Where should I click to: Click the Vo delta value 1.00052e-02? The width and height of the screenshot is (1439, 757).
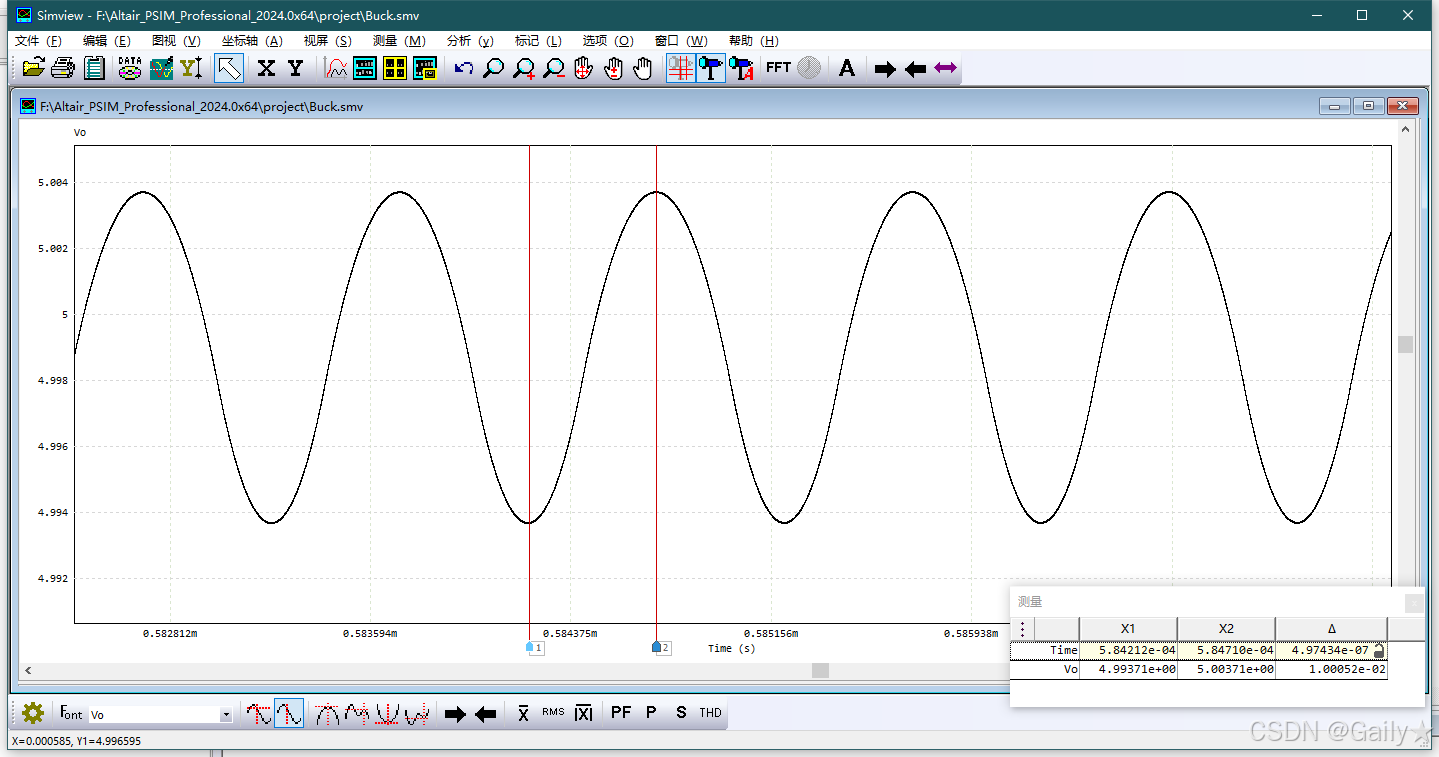[x=1331, y=670]
